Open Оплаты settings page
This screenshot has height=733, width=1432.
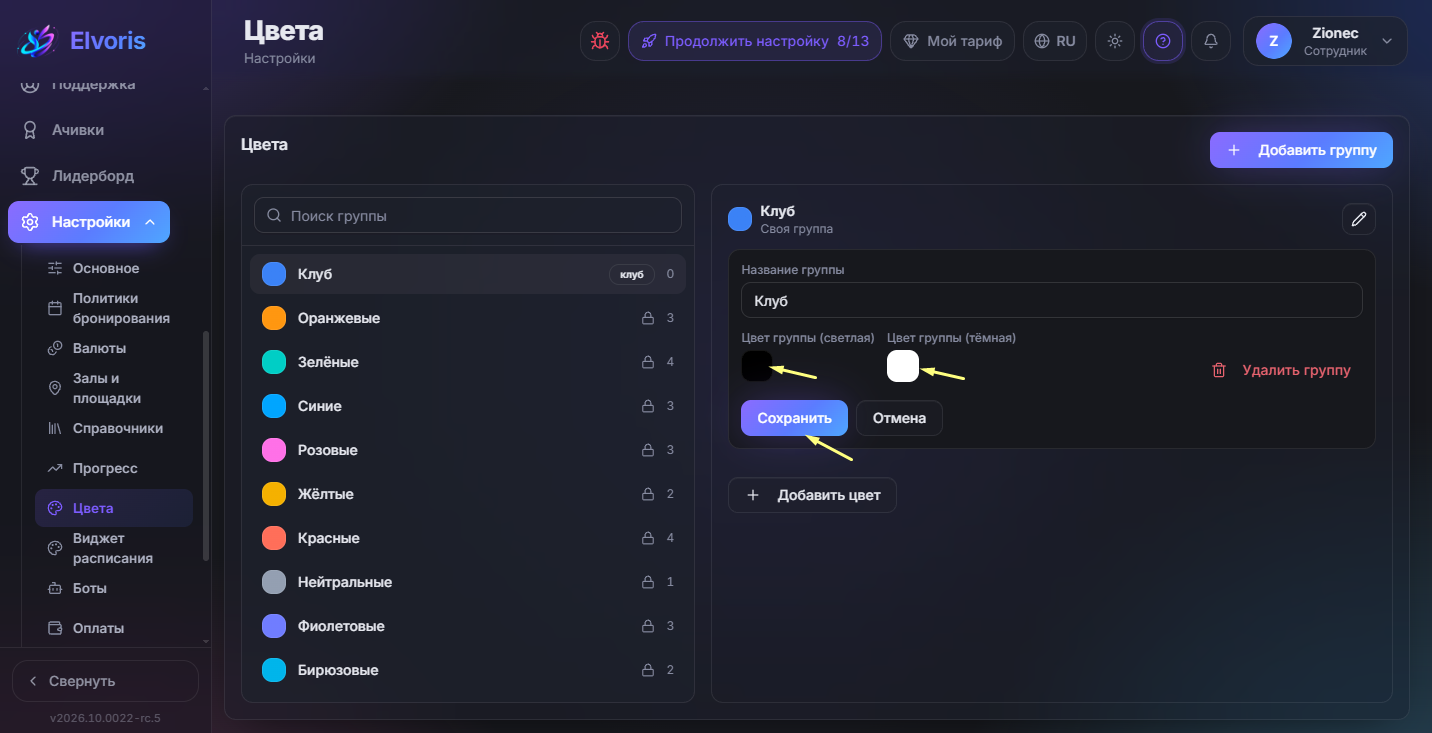pos(98,628)
